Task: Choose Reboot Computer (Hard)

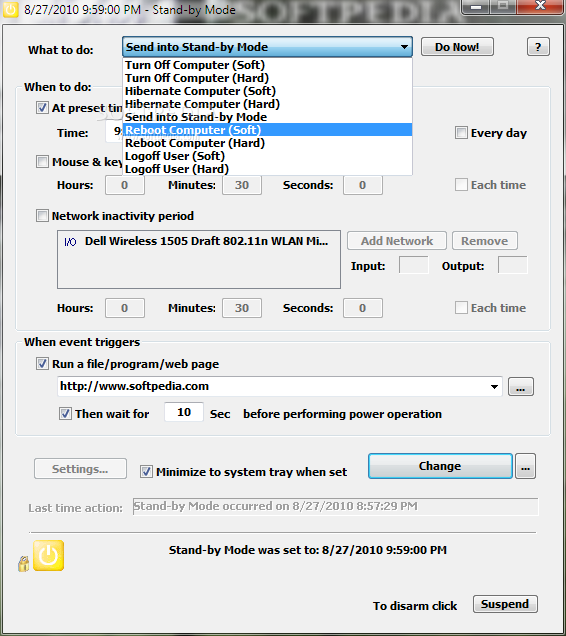Action: click(x=267, y=143)
